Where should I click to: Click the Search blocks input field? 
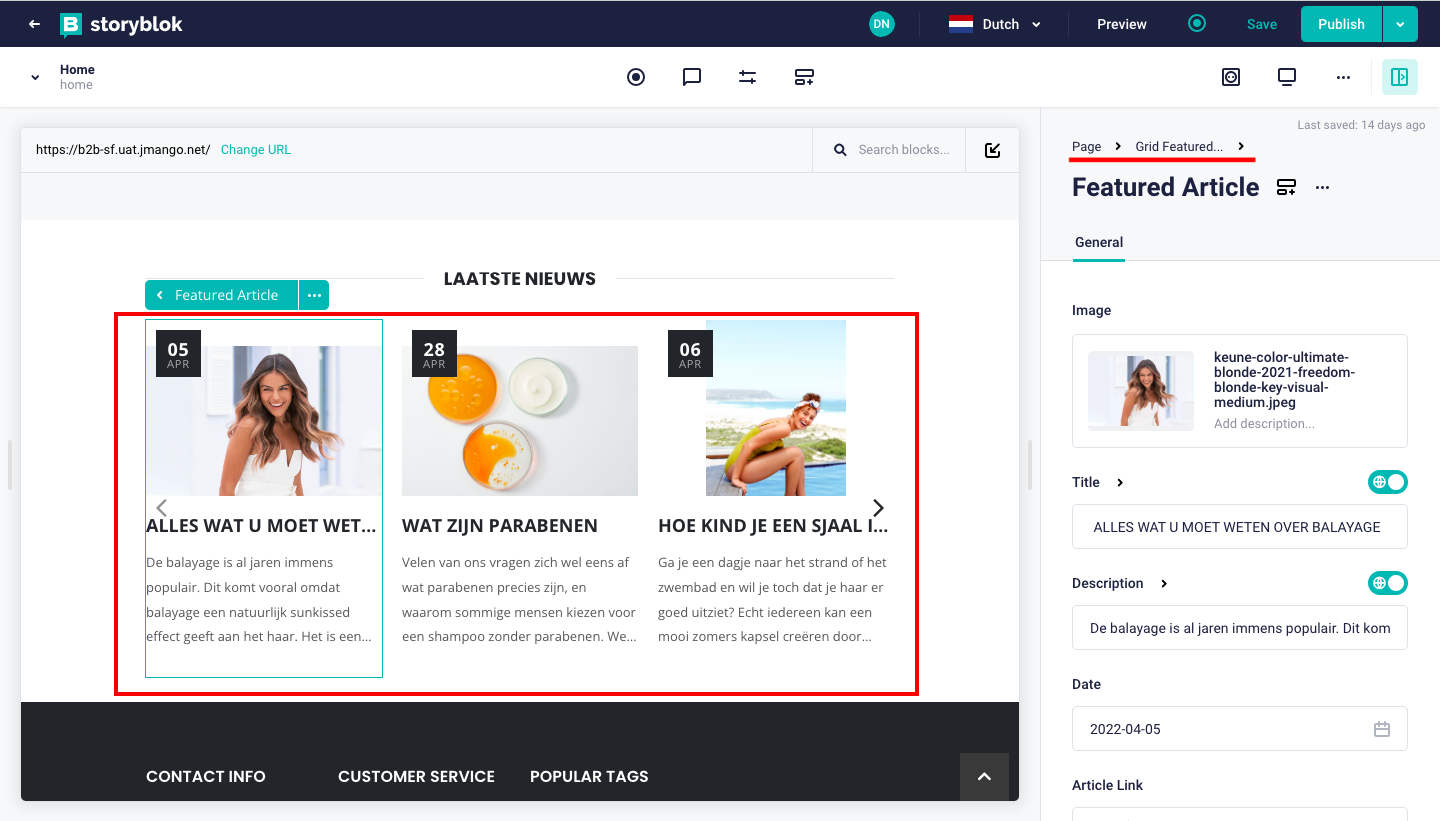(903, 150)
